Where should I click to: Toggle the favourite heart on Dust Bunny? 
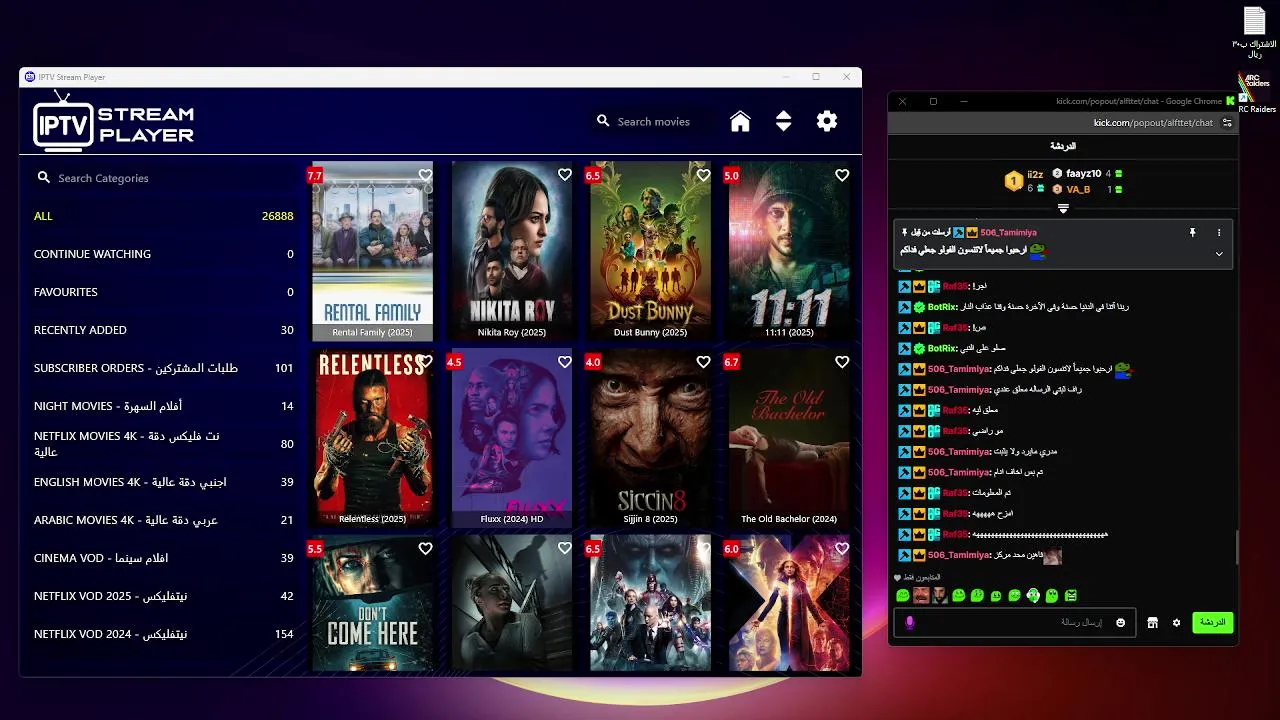point(703,175)
